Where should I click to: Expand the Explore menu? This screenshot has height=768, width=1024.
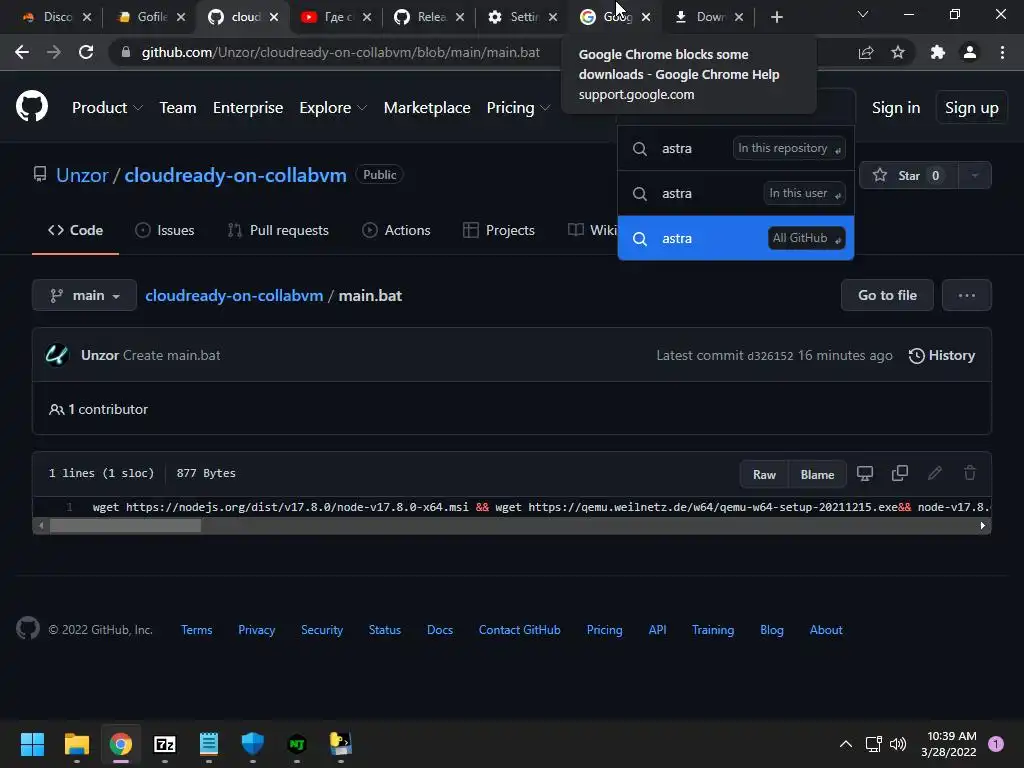pyautogui.click(x=333, y=108)
